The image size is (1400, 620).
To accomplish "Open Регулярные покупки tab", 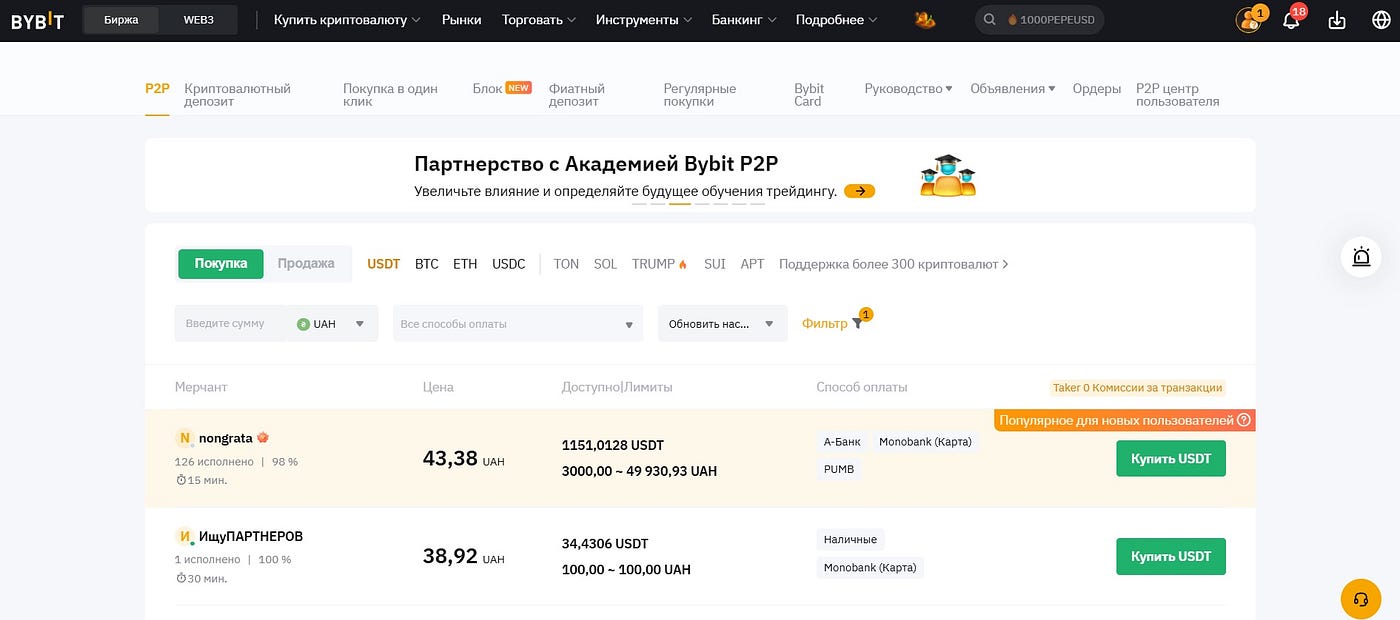I will point(699,95).
